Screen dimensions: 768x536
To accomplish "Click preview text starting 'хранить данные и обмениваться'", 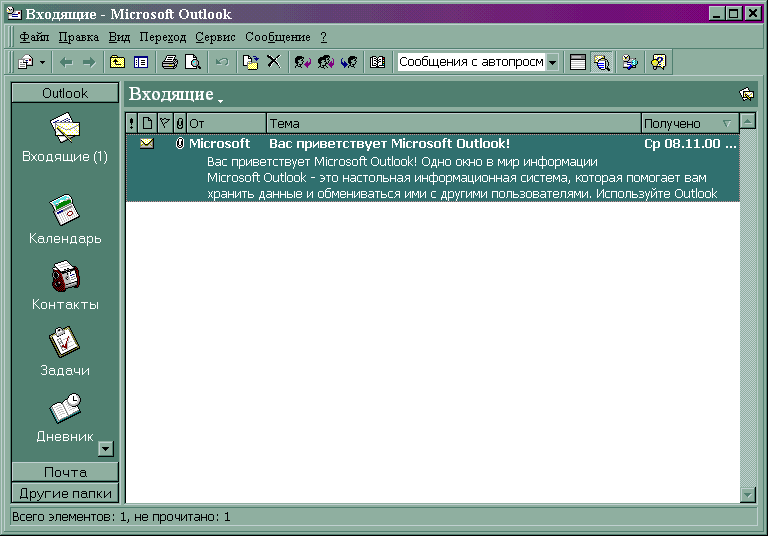I will click(x=462, y=194).
